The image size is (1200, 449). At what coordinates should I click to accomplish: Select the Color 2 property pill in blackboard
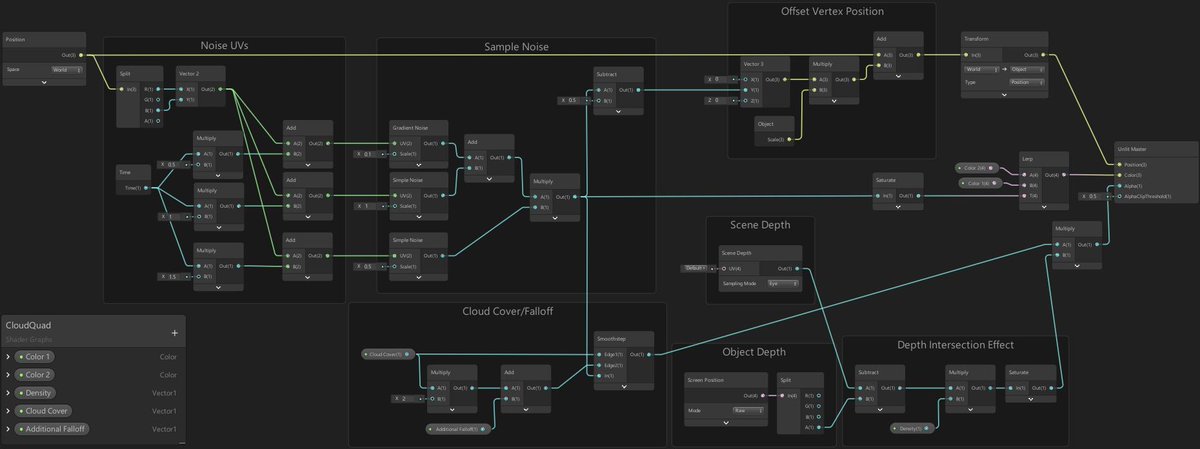click(x=36, y=374)
